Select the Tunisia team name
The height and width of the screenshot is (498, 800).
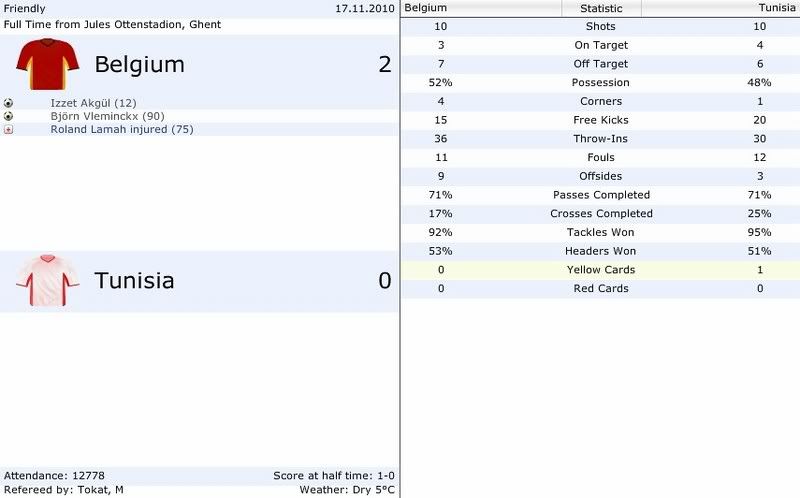134,281
